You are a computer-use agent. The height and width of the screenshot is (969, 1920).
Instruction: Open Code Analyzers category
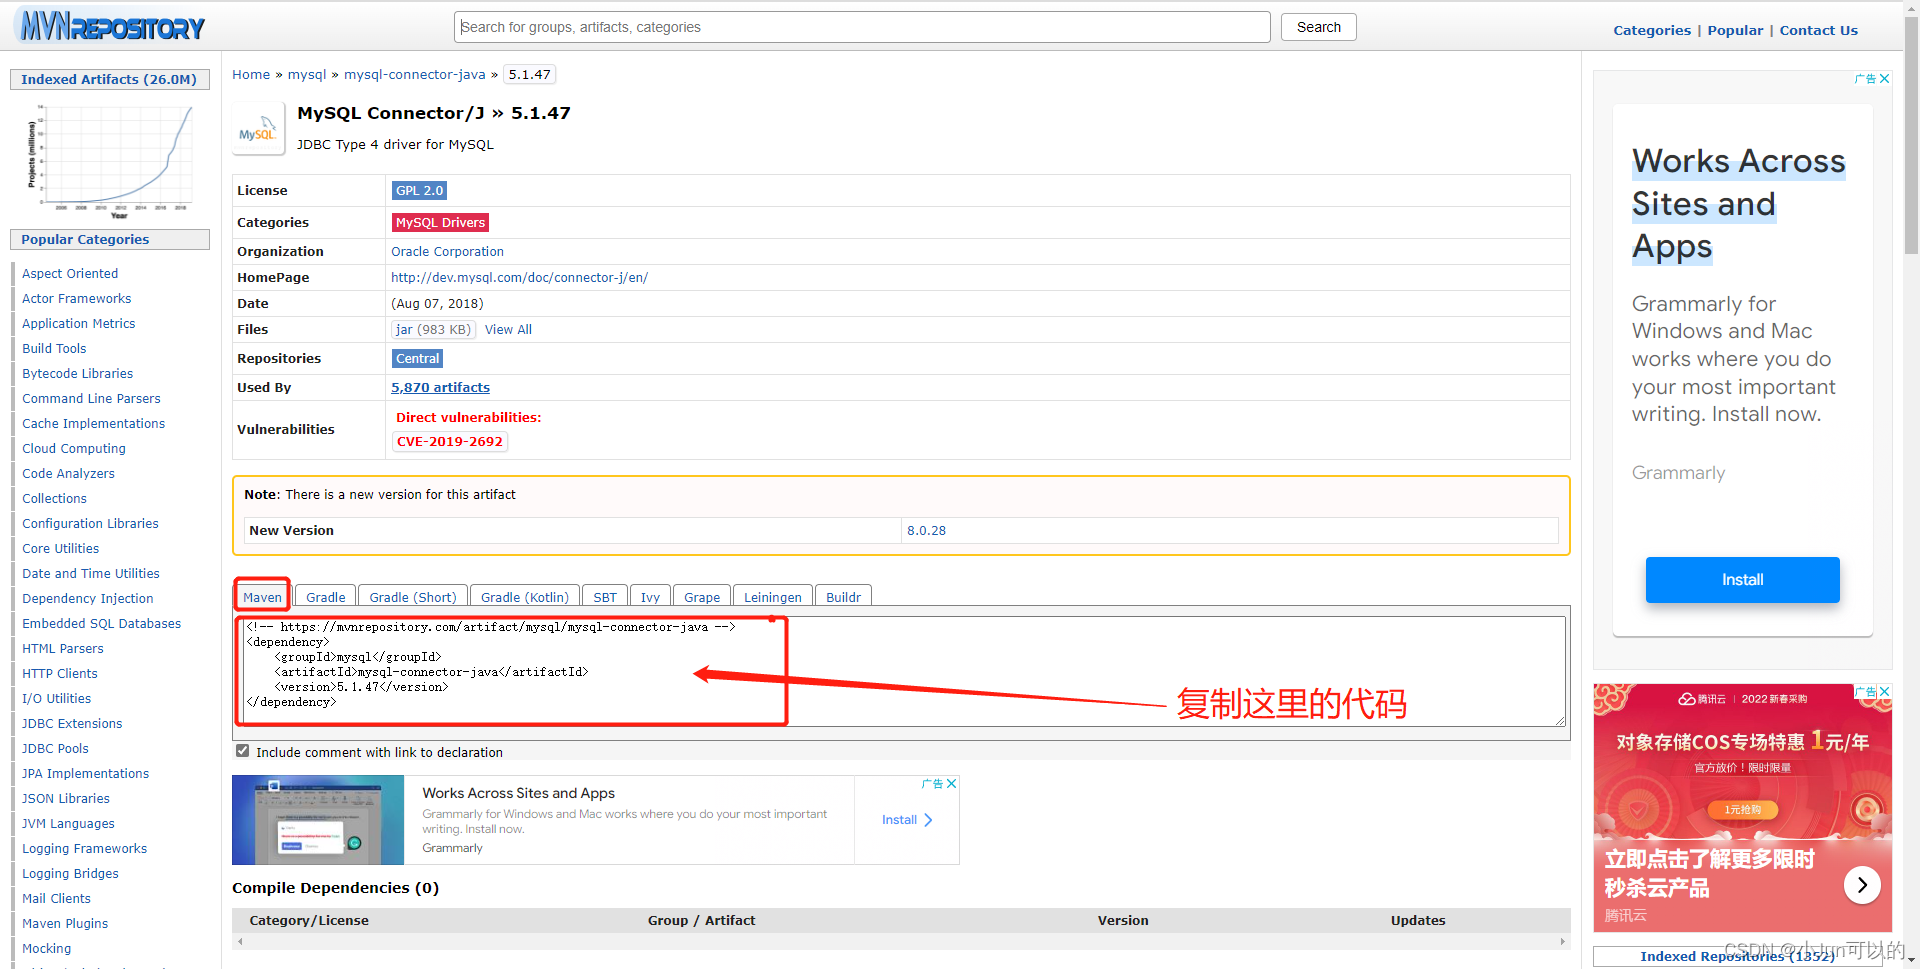[x=68, y=474]
